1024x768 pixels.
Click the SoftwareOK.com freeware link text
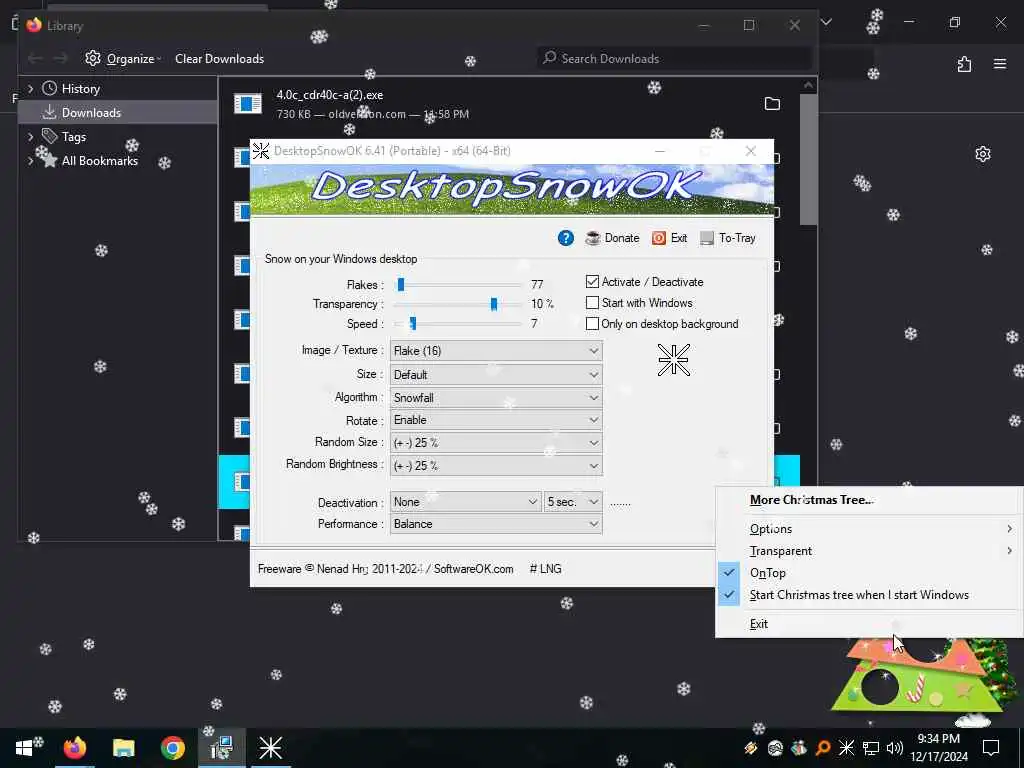pos(473,569)
